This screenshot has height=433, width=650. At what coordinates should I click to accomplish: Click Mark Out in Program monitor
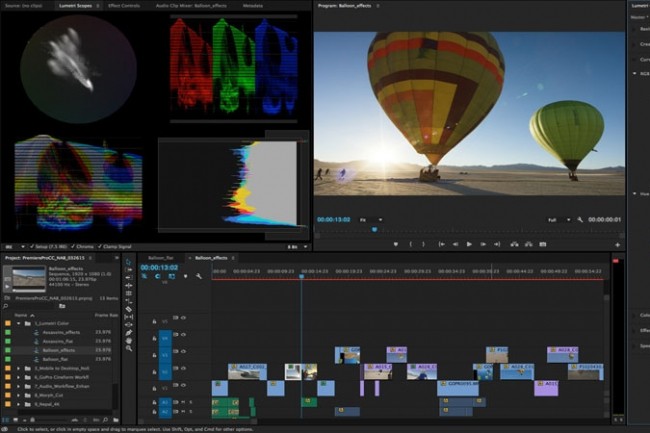(x=423, y=244)
